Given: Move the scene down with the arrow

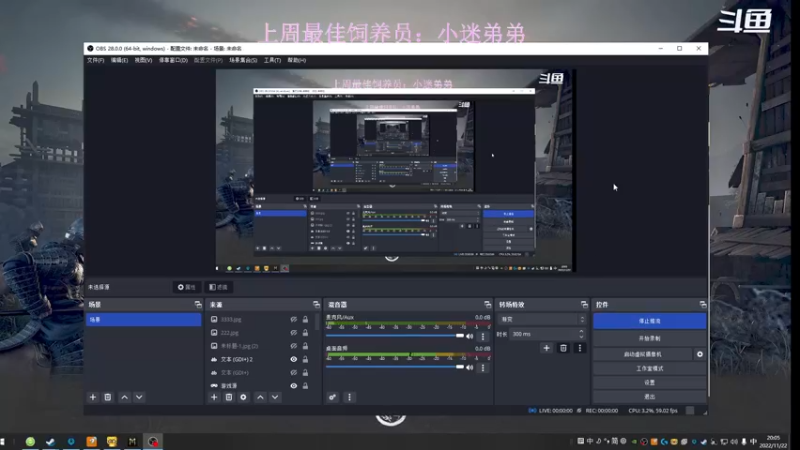Looking at the screenshot, I should tap(139, 397).
